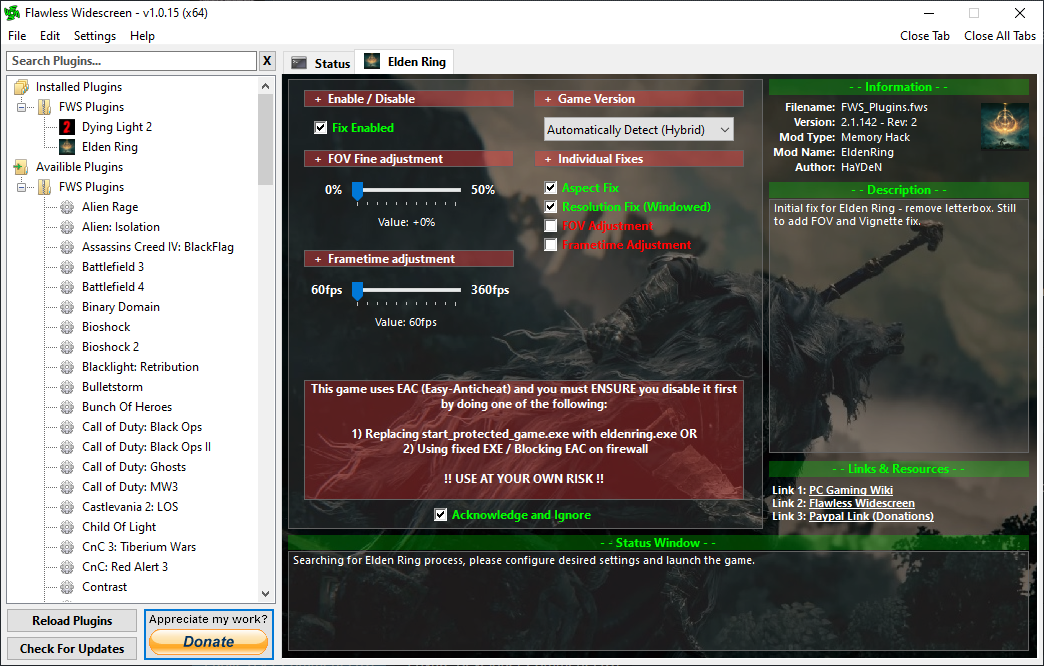Click the Dying Light 2 plugin icon
The height and width of the screenshot is (666, 1044).
[67, 127]
